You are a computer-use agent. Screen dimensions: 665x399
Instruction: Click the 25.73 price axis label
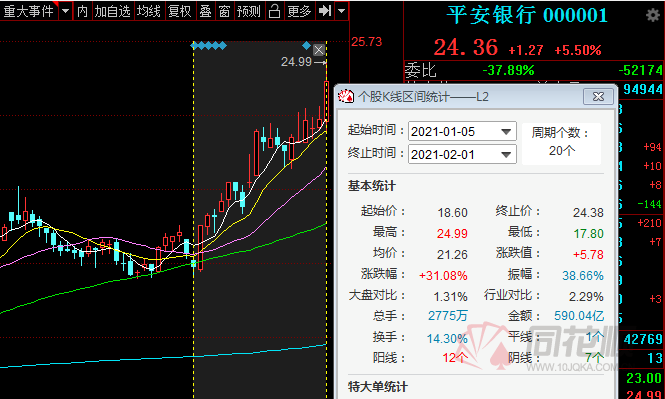[366, 42]
